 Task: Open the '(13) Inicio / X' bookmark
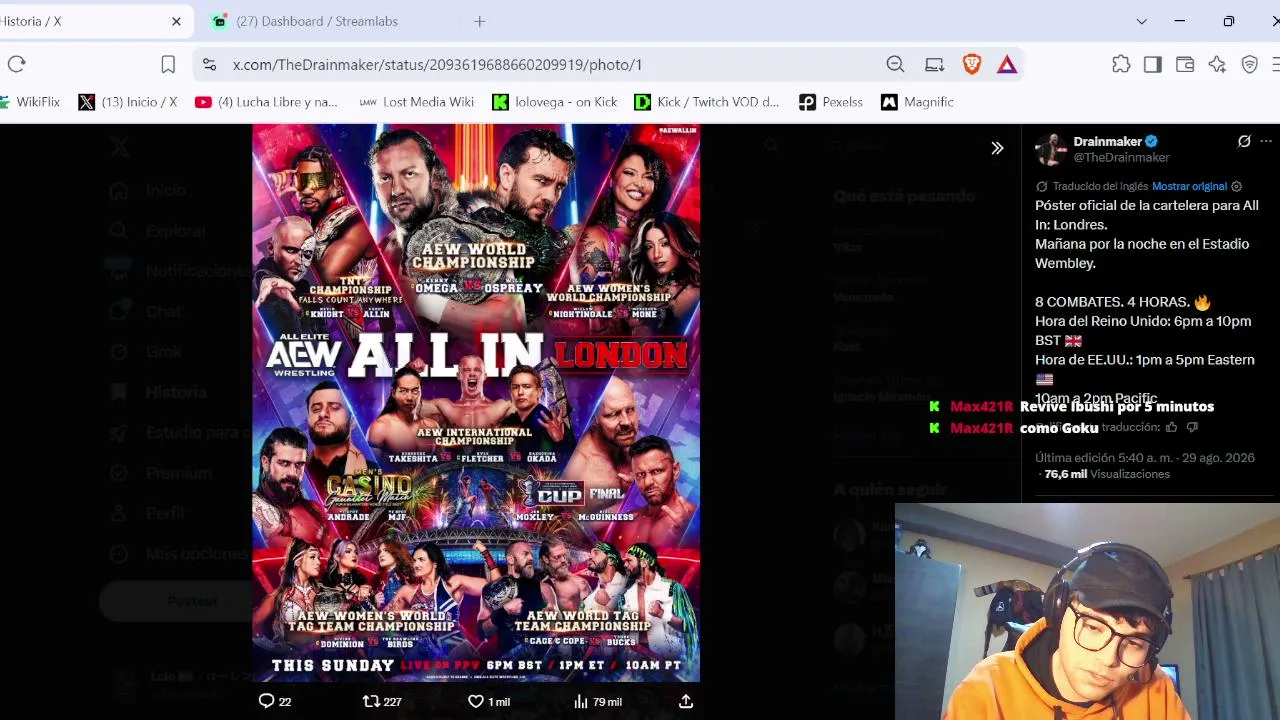pos(128,102)
